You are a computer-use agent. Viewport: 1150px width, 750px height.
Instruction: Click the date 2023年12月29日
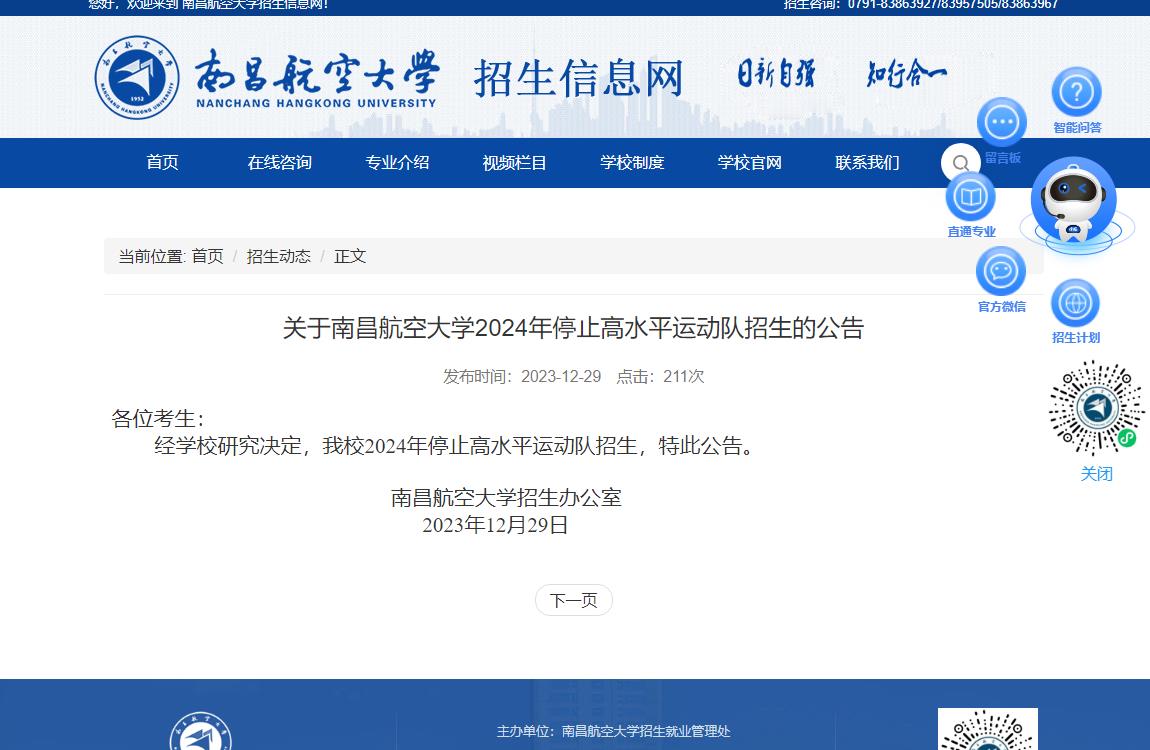pyautogui.click(x=495, y=525)
